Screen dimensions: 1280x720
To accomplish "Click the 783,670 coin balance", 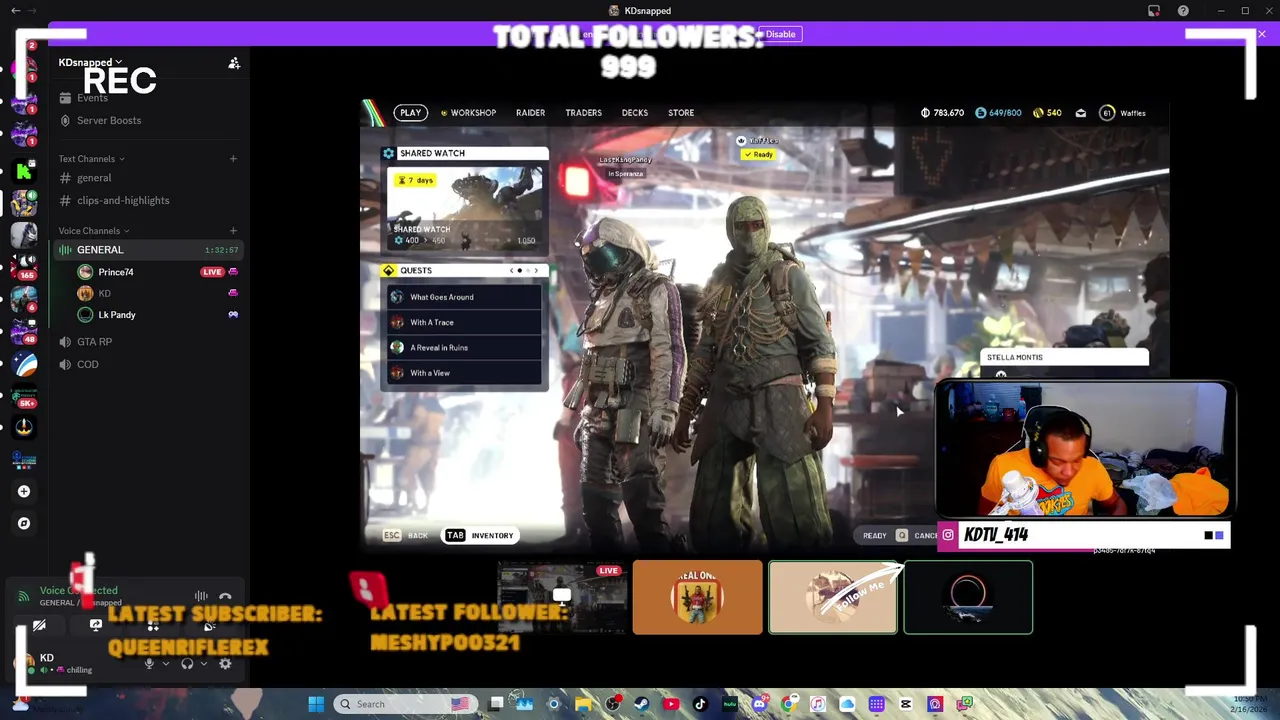I will coord(942,113).
